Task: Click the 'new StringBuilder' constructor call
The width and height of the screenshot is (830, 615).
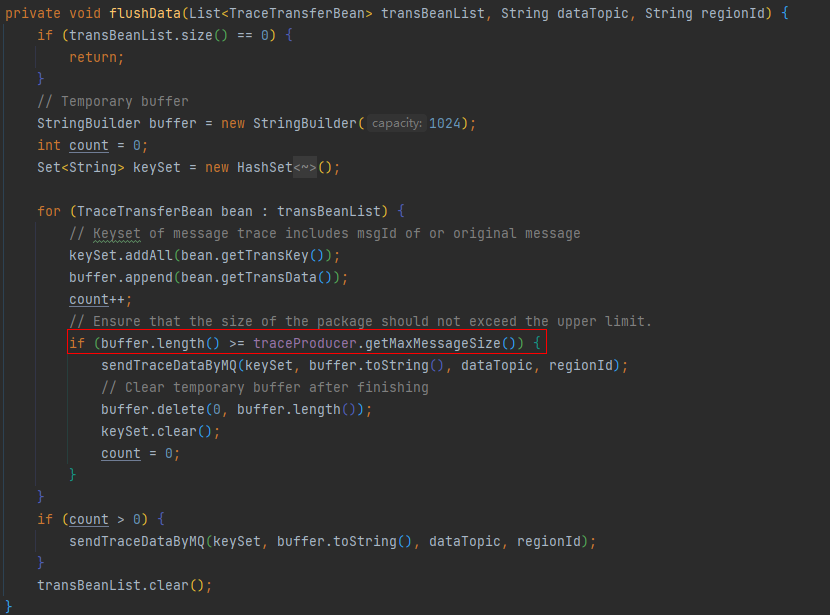Action: tap(289, 123)
